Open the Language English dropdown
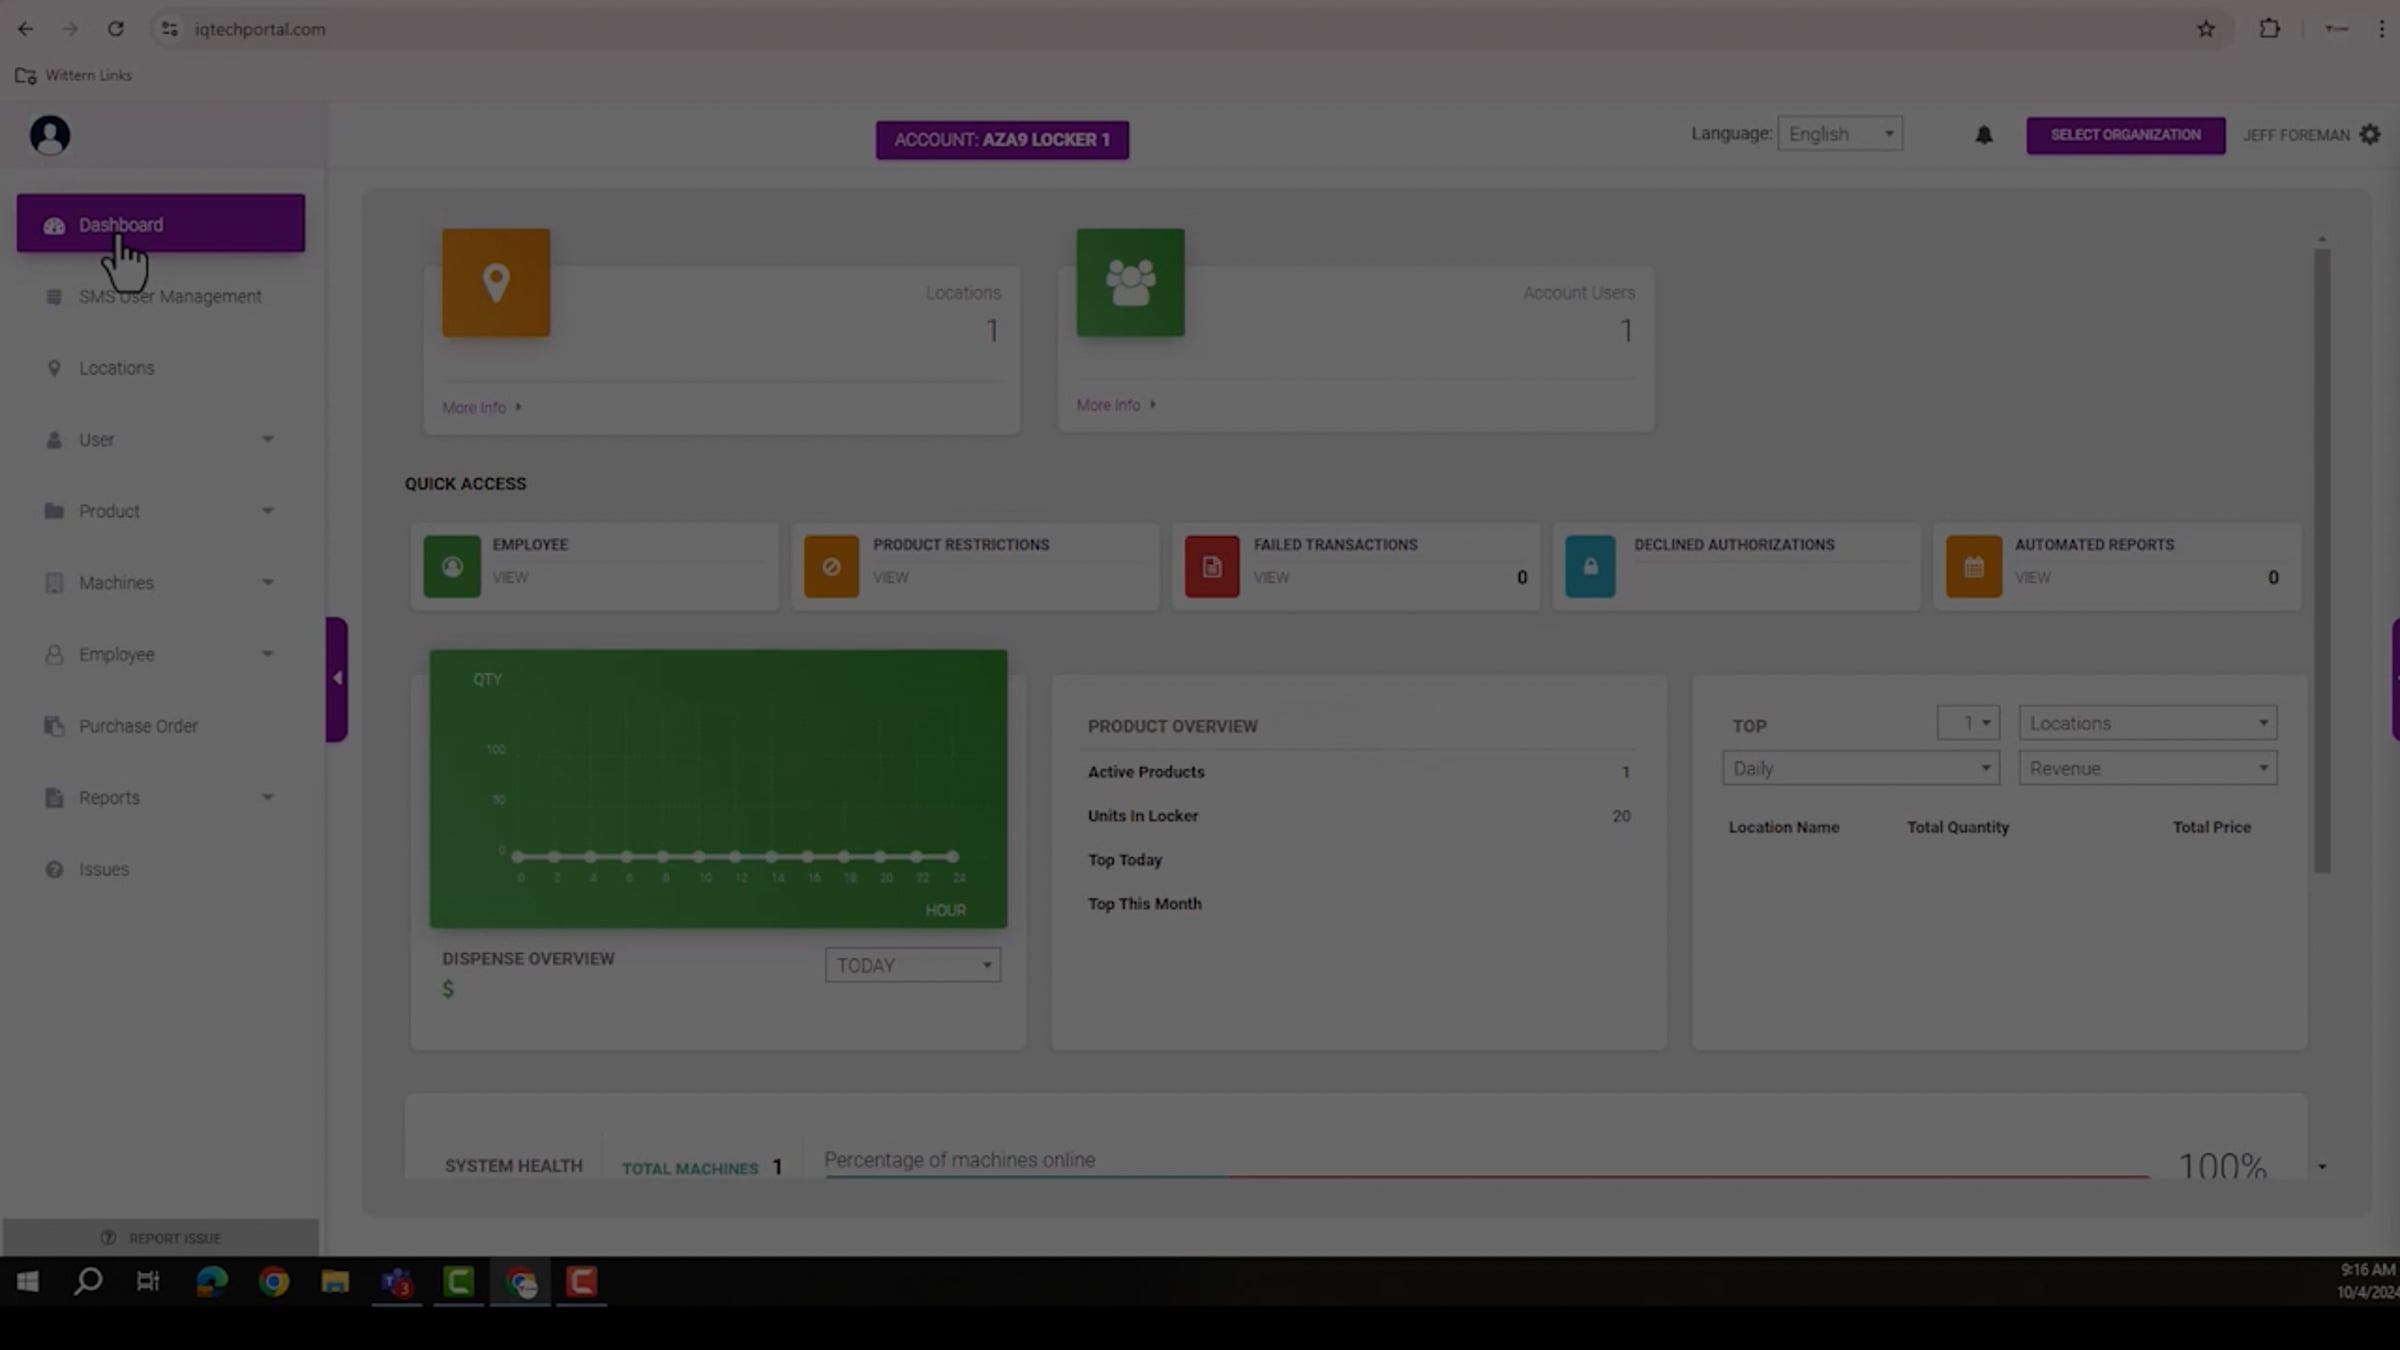 pyautogui.click(x=1840, y=134)
